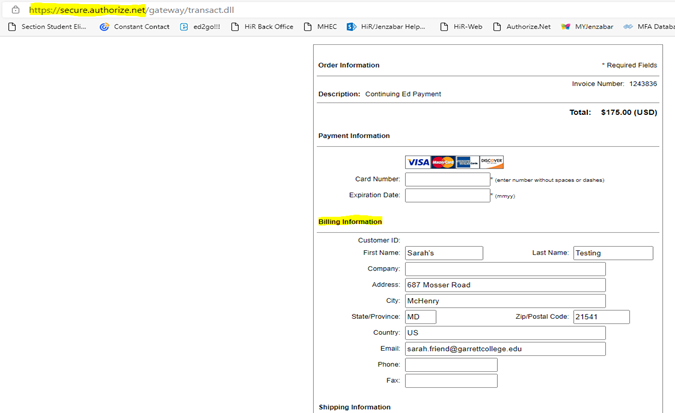Click the Section Student Eli... page icon
The width and height of the screenshot is (675, 413).
12,27
